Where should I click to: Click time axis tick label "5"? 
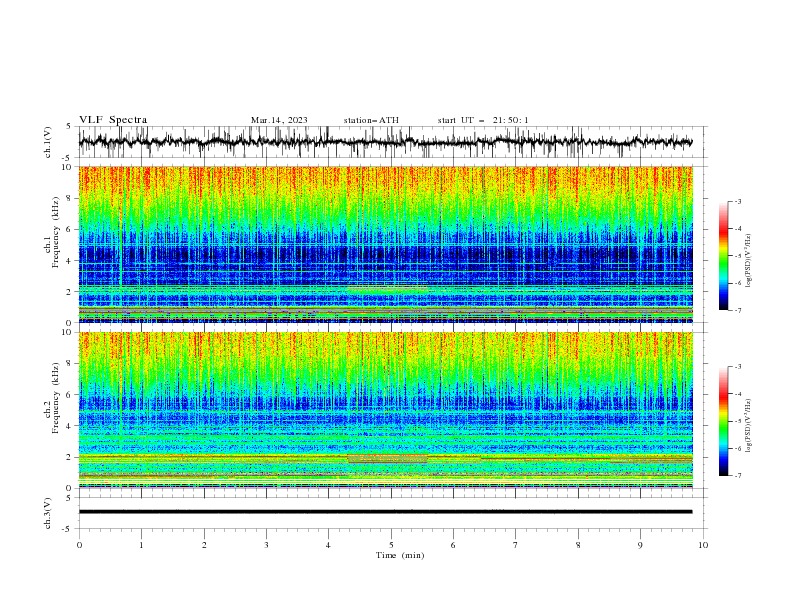point(391,545)
